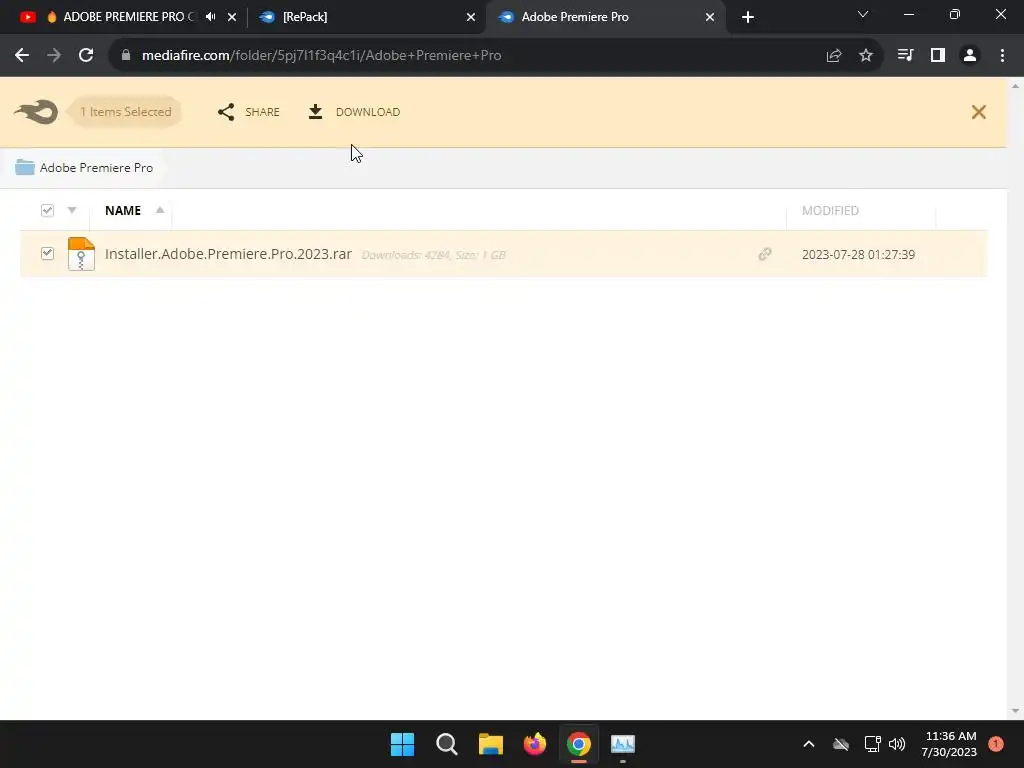
Task: Copy link icon for the rar file
Action: (765, 253)
